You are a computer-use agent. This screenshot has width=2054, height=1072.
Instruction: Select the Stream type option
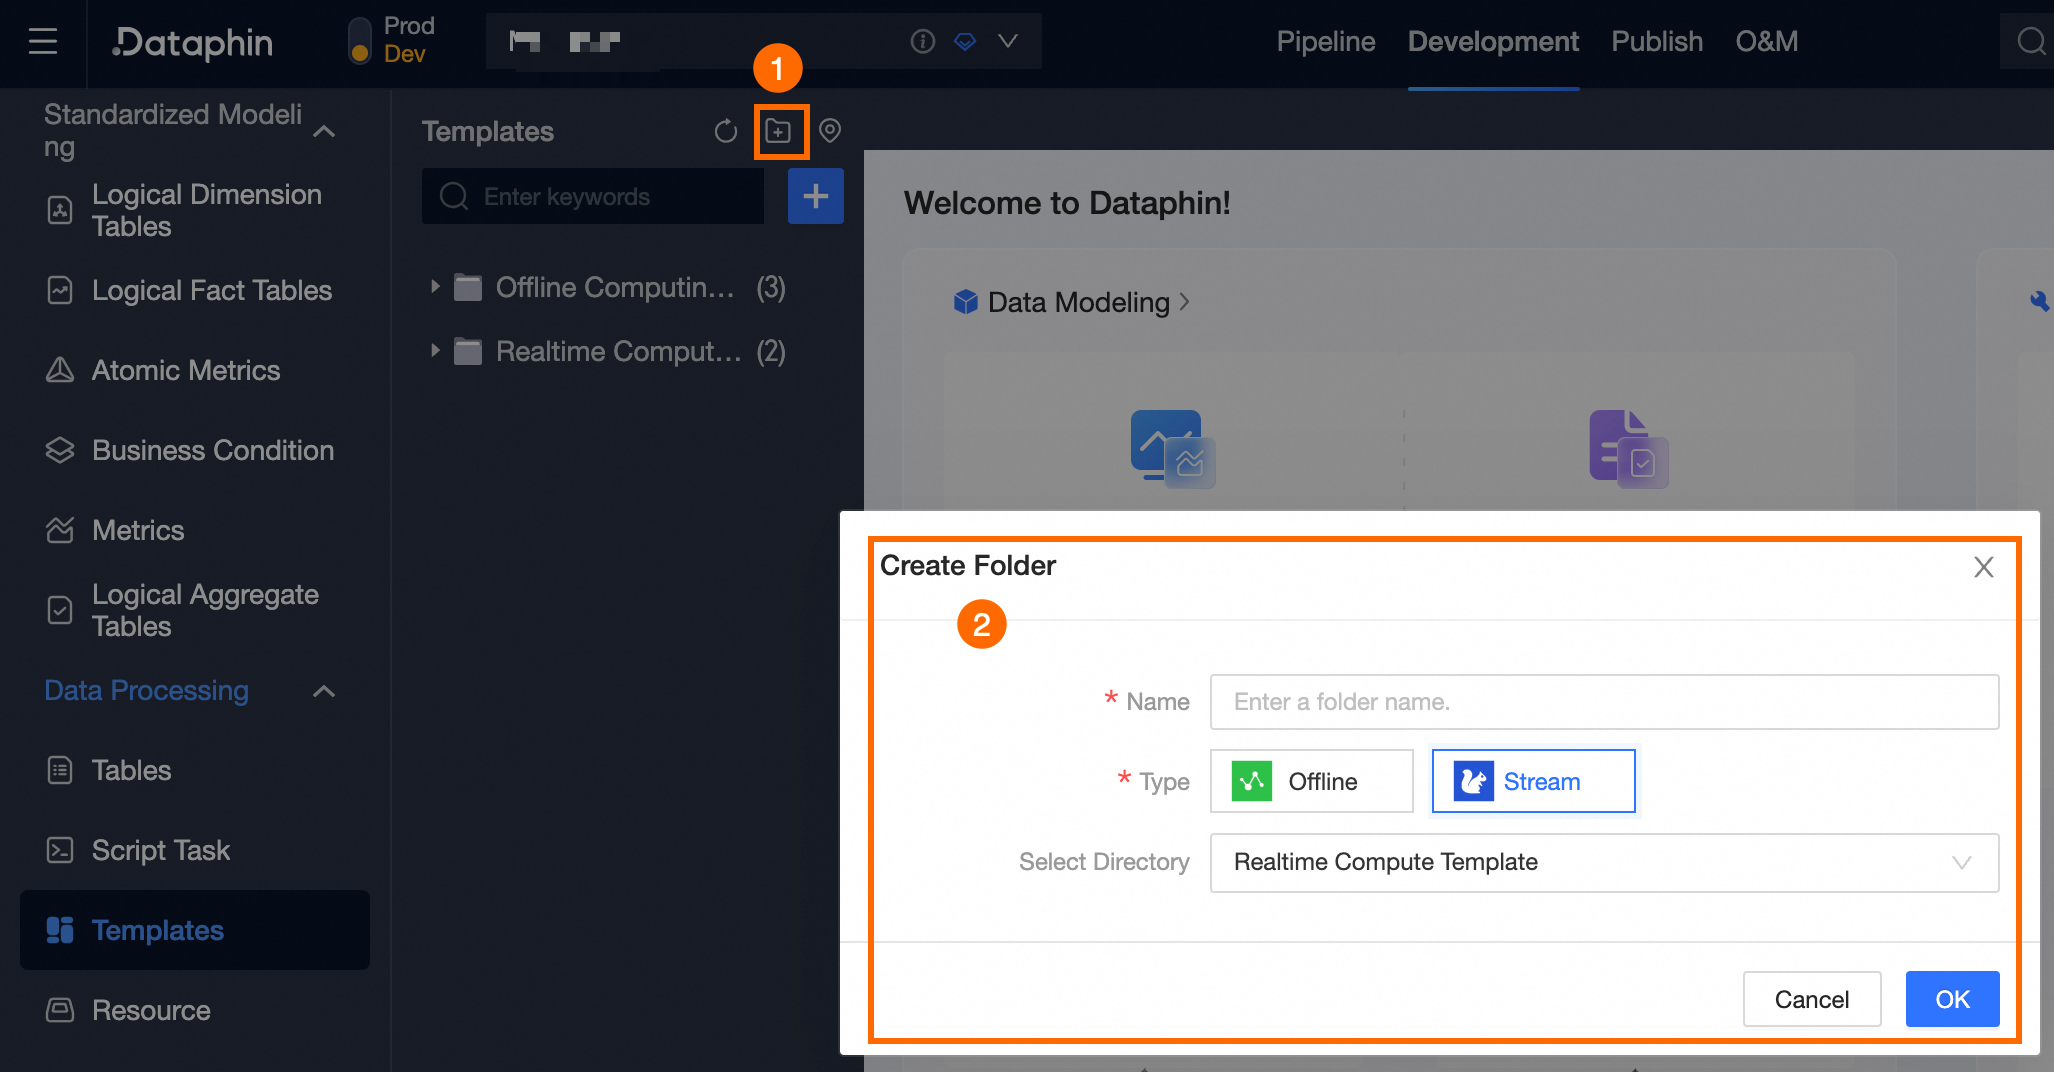tap(1533, 781)
